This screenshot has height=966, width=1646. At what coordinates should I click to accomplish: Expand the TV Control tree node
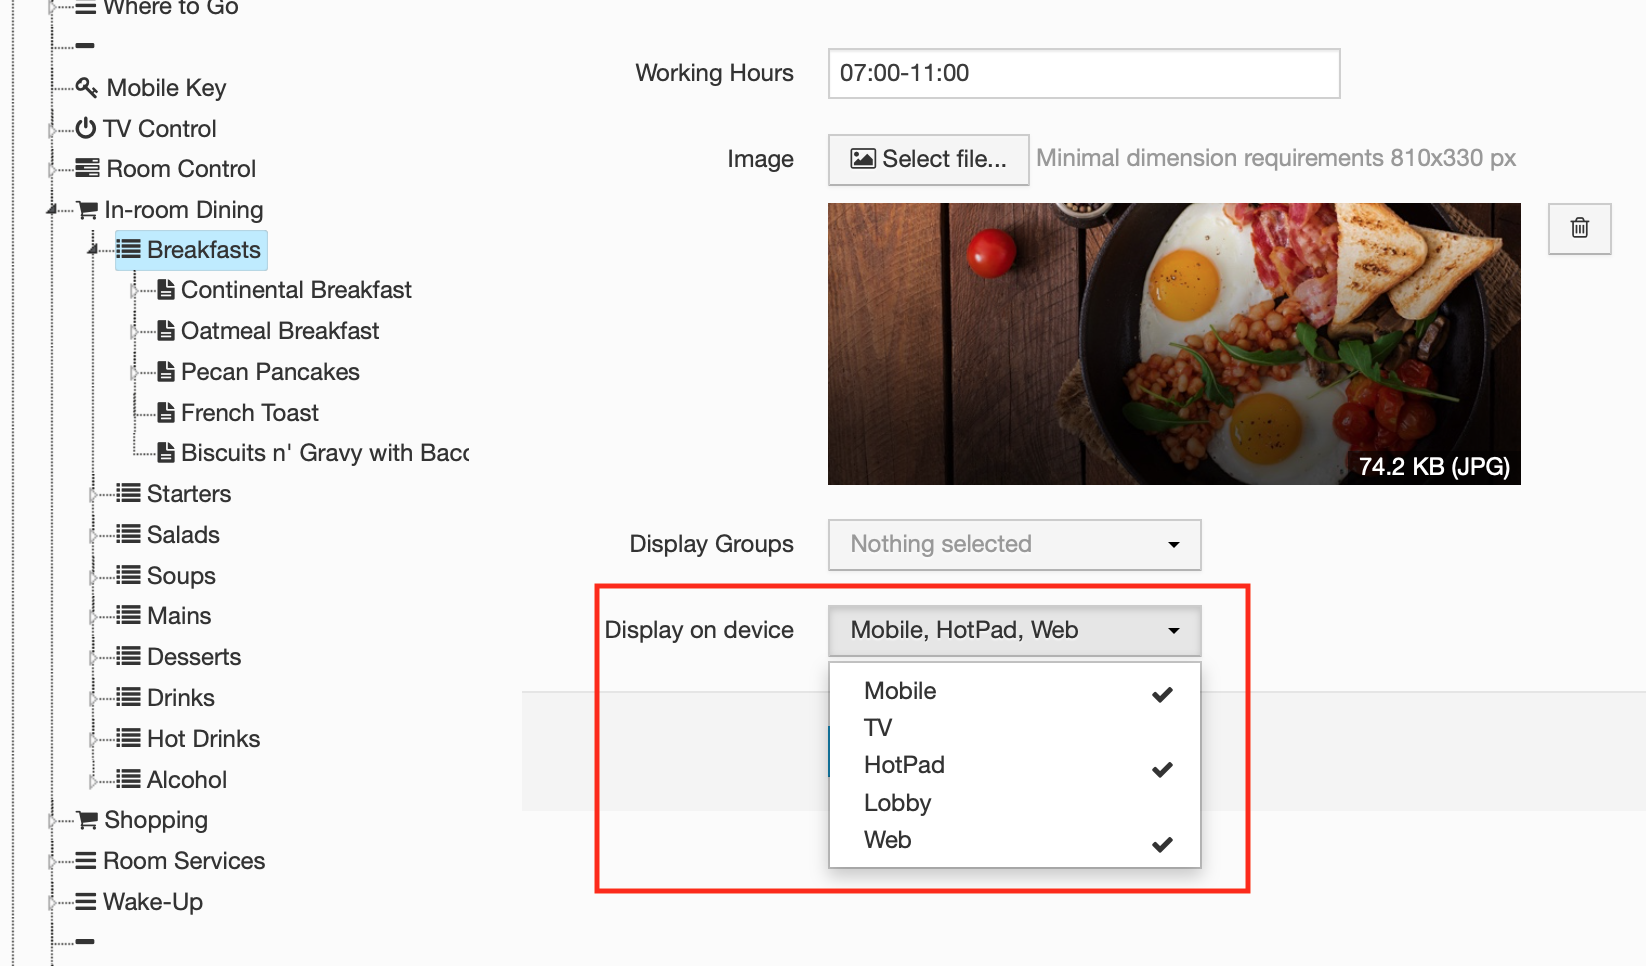(x=52, y=129)
